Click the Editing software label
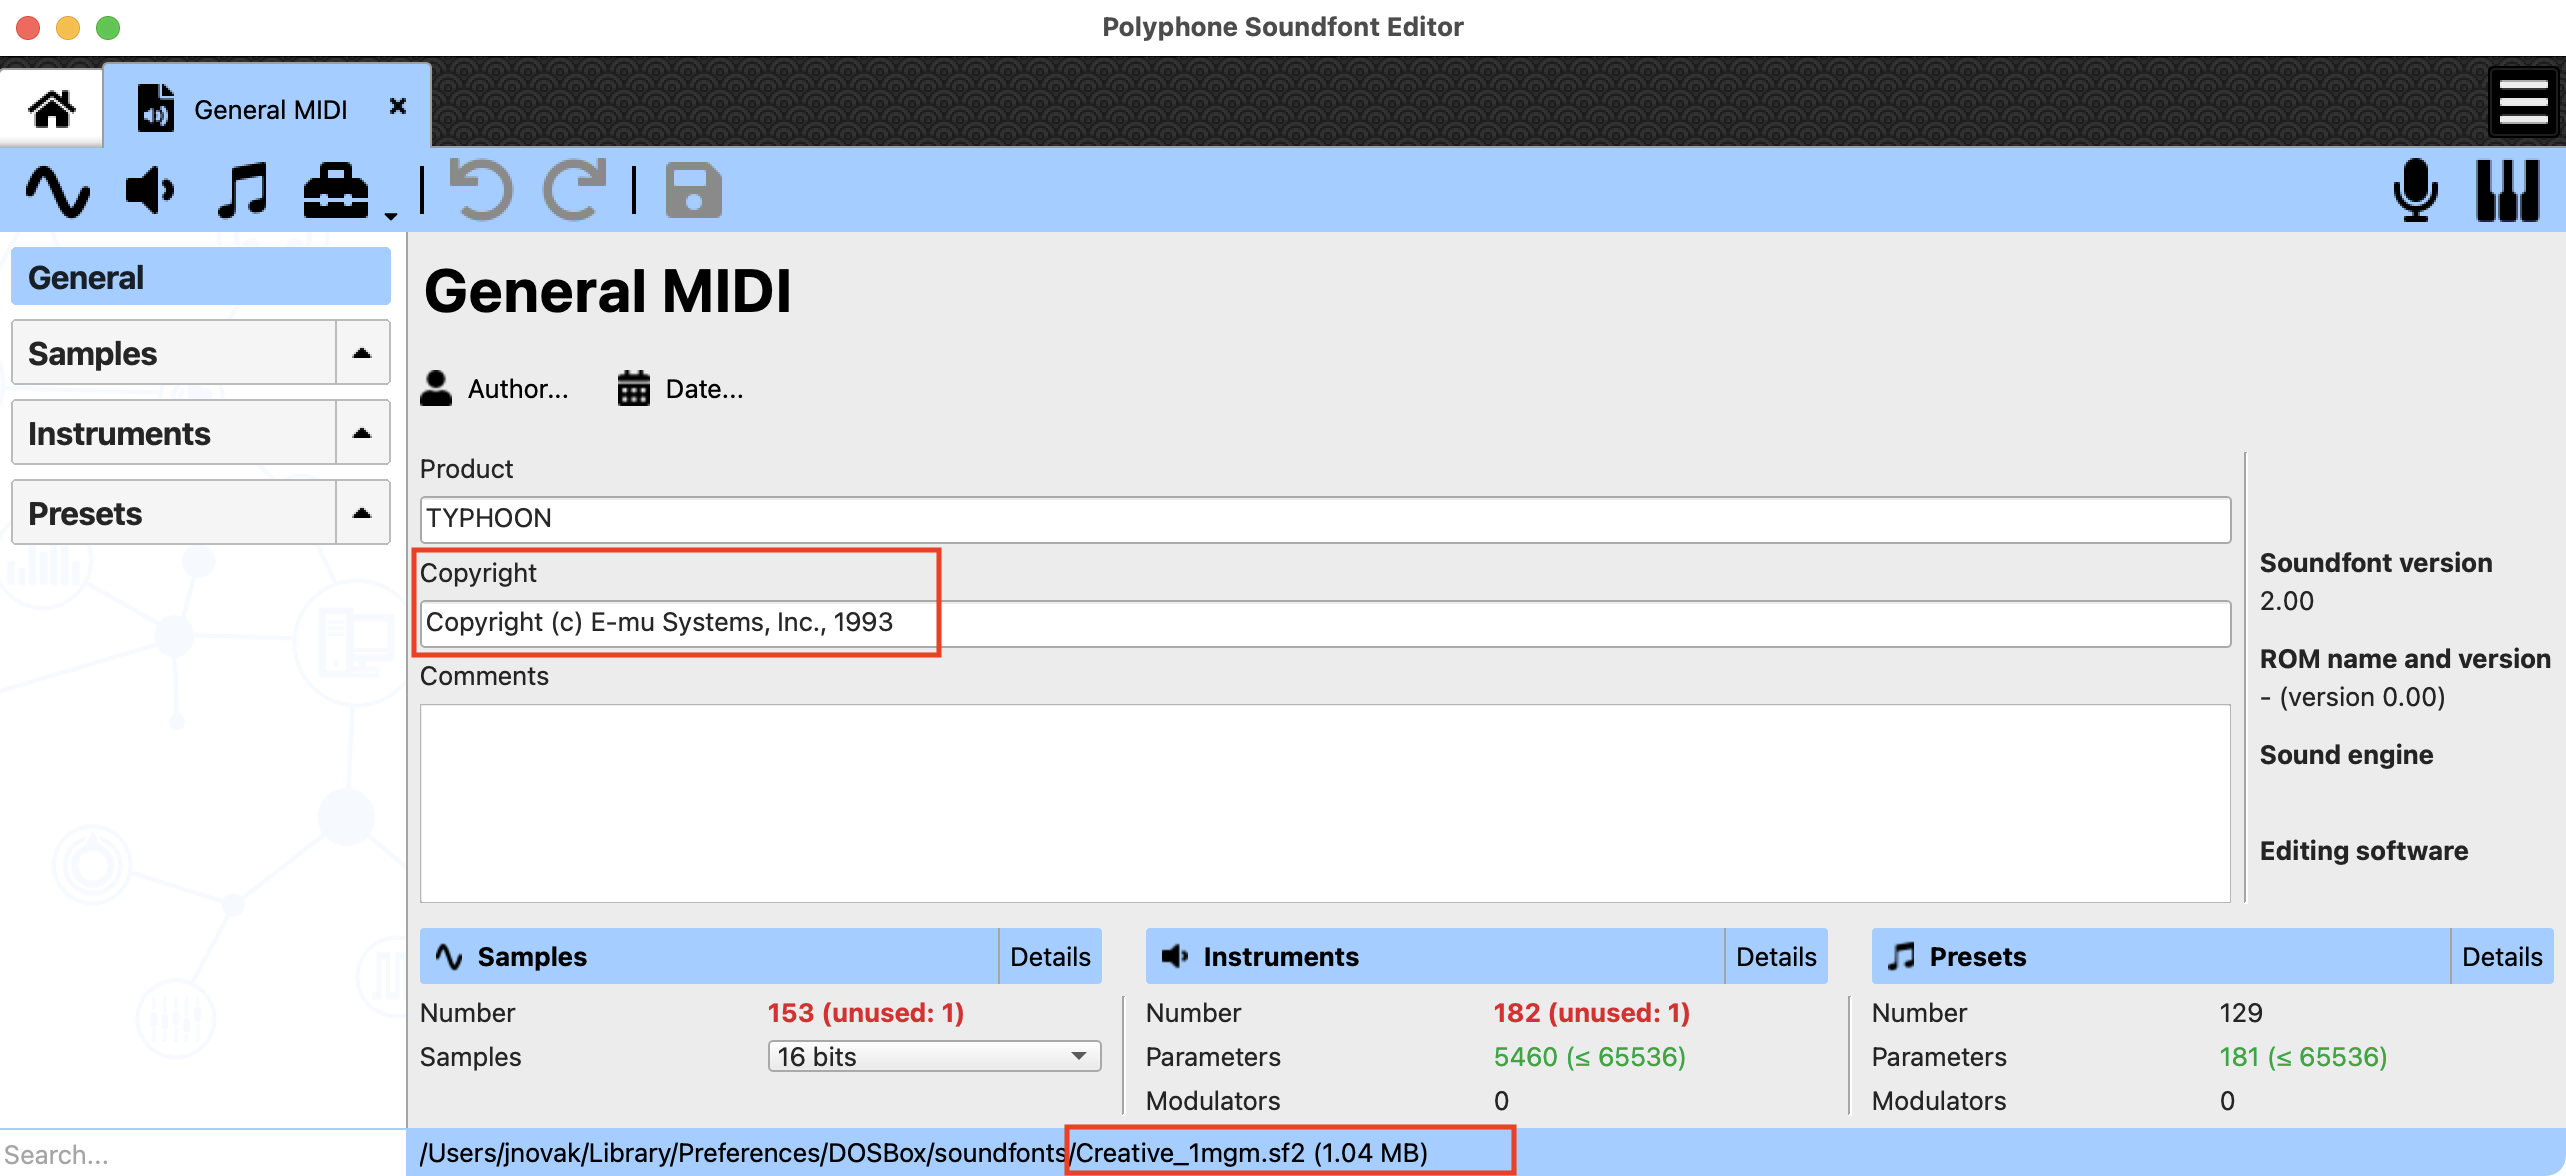Screen dimensions: 2566x1176 pos(2364,851)
